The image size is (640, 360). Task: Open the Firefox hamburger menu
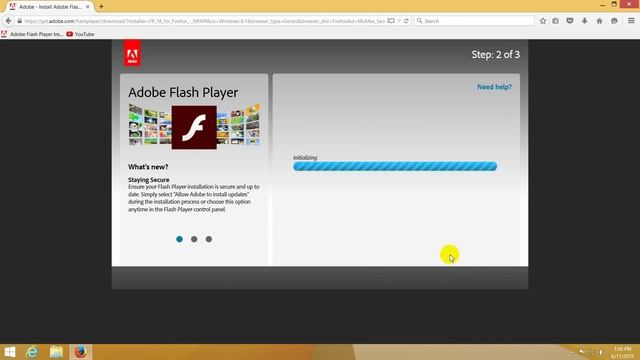coord(631,21)
